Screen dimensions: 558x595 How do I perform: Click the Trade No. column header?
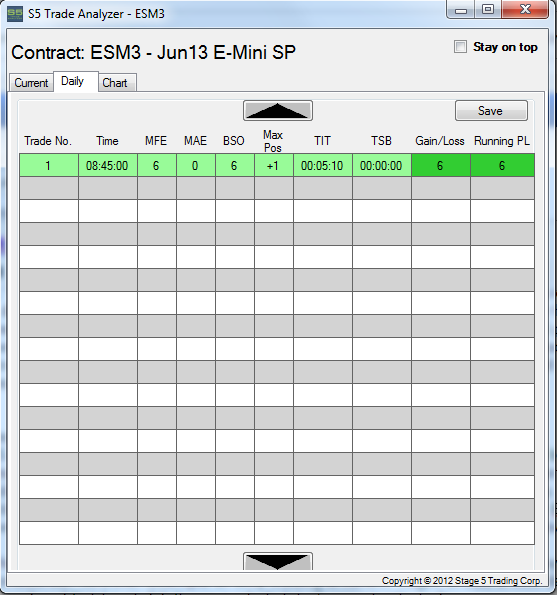48,141
